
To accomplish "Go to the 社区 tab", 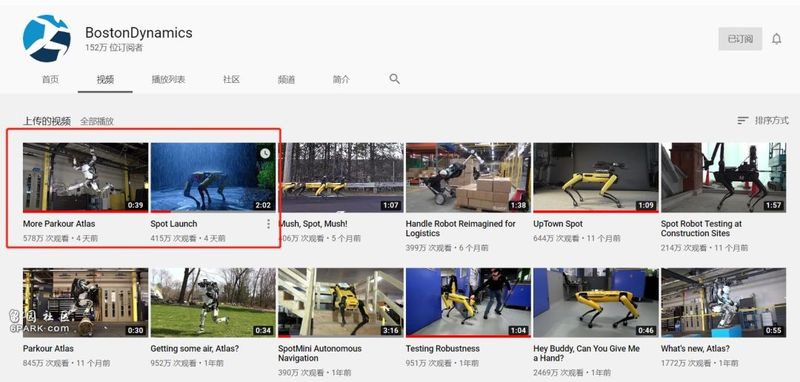I will click(231, 80).
